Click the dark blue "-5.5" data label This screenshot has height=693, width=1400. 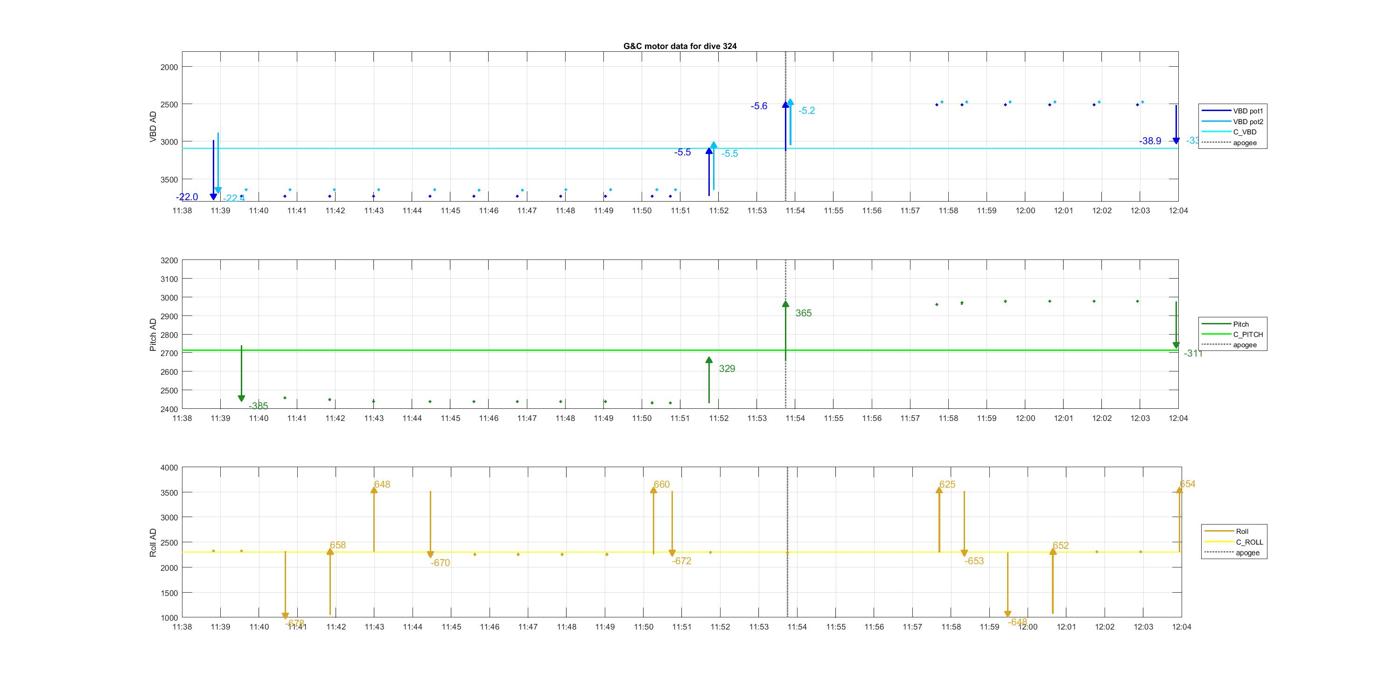[682, 152]
